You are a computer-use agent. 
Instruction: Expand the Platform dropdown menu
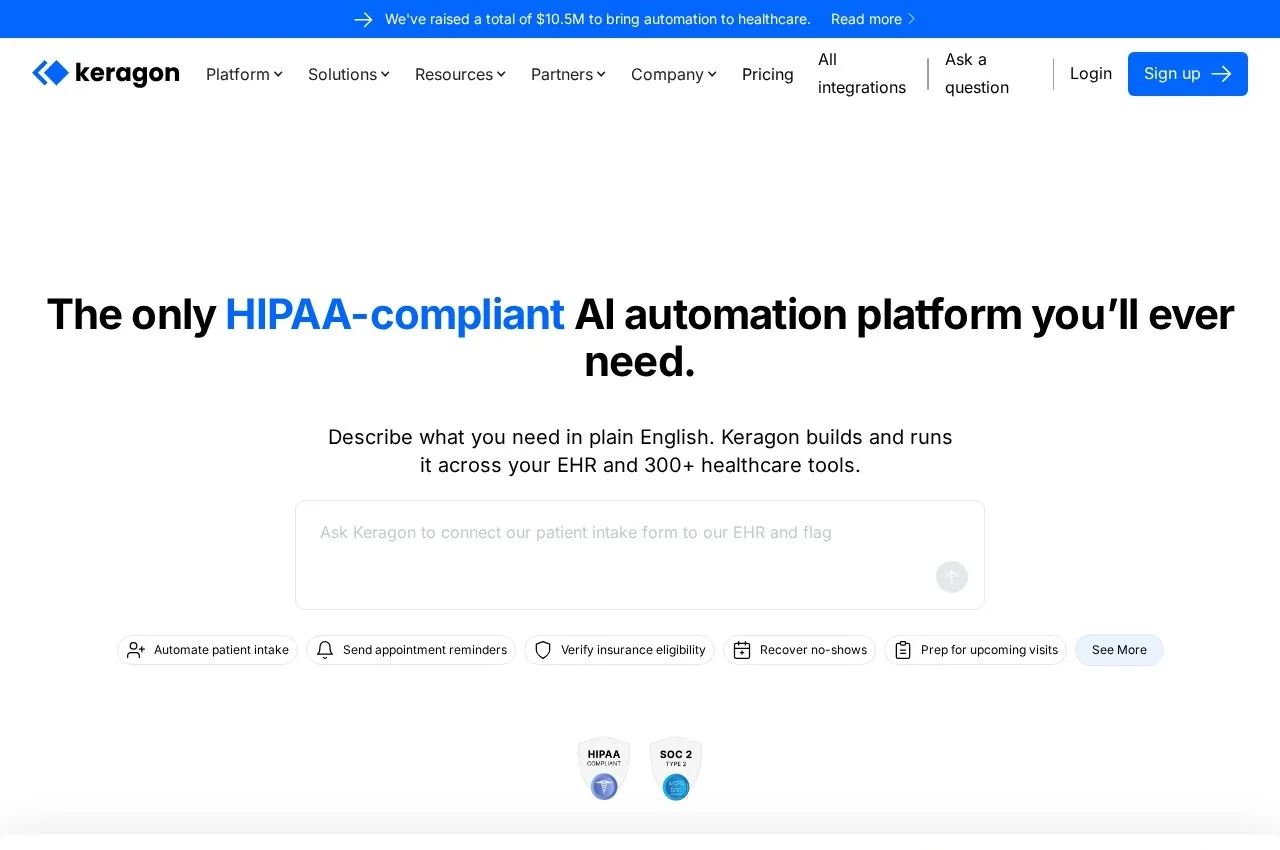(x=244, y=74)
